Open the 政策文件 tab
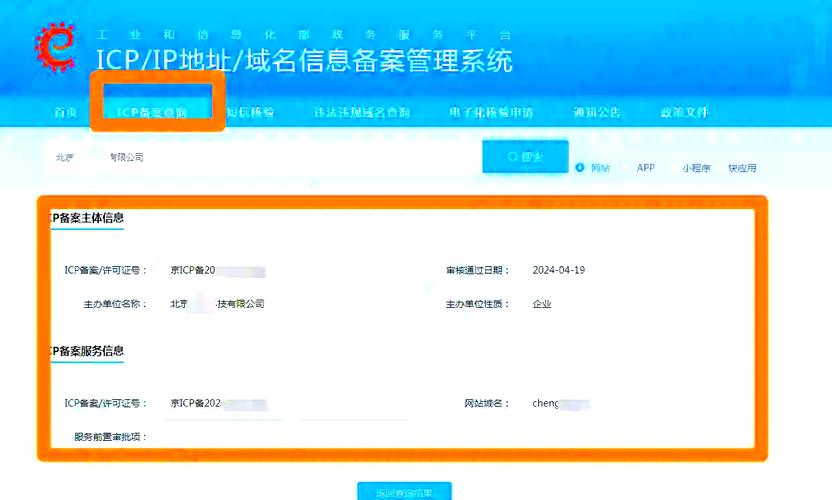Viewport: 832px width, 500px height. [685, 113]
